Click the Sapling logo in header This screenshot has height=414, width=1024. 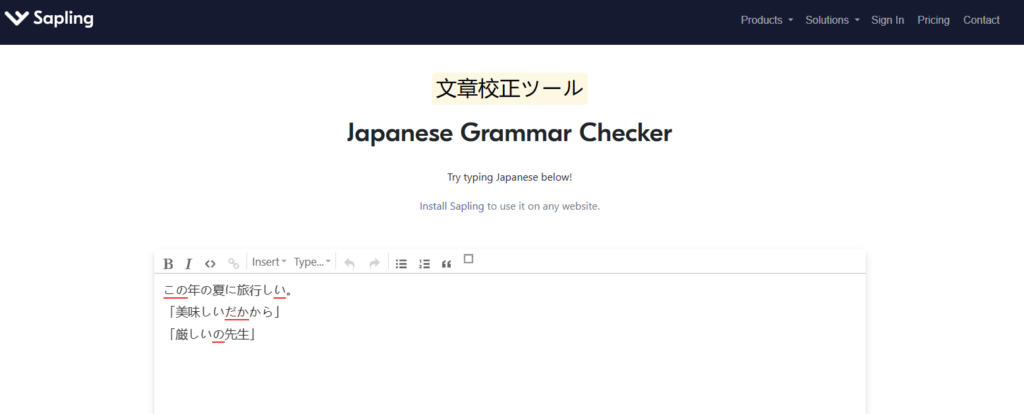(x=49, y=19)
